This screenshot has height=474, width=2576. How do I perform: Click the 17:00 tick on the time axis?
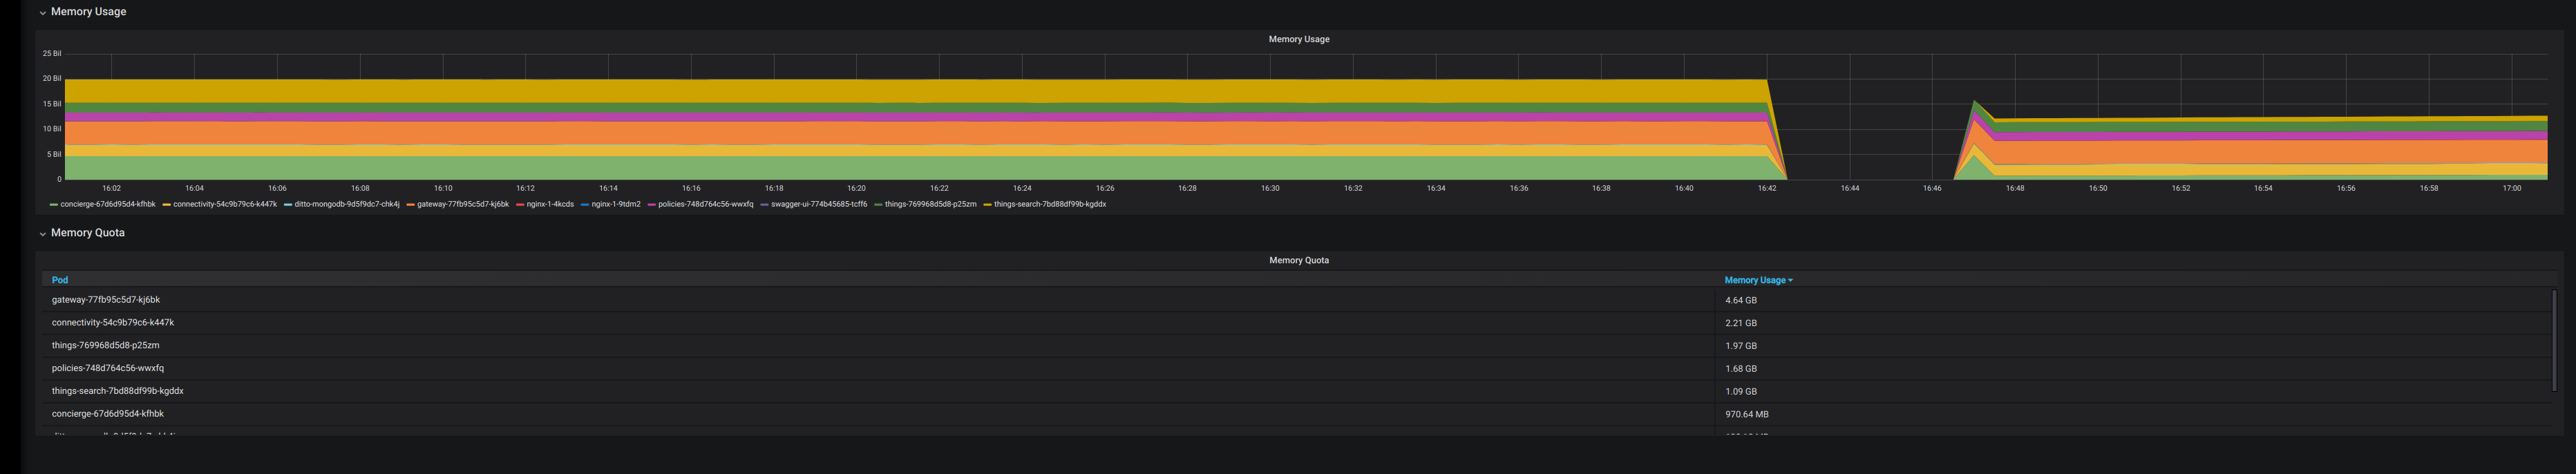2512,188
